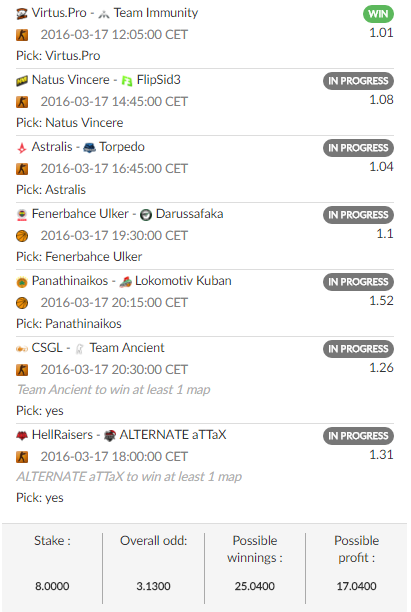The height and width of the screenshot is (612, 411).
Task: Click the ALTERNATE aTTaX team logo
Action: pyautogui.click(x=110, y=436)
